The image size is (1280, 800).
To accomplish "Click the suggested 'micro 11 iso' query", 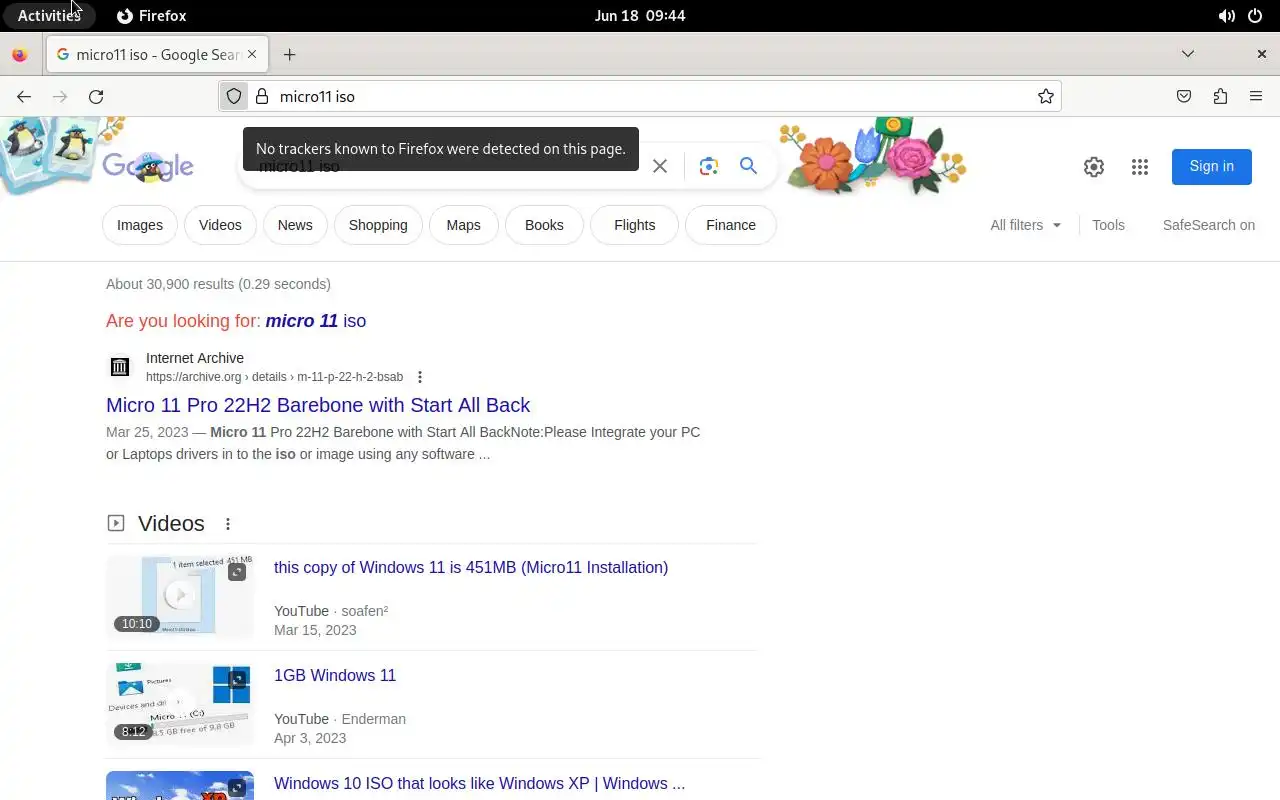I will coord(316,321).
